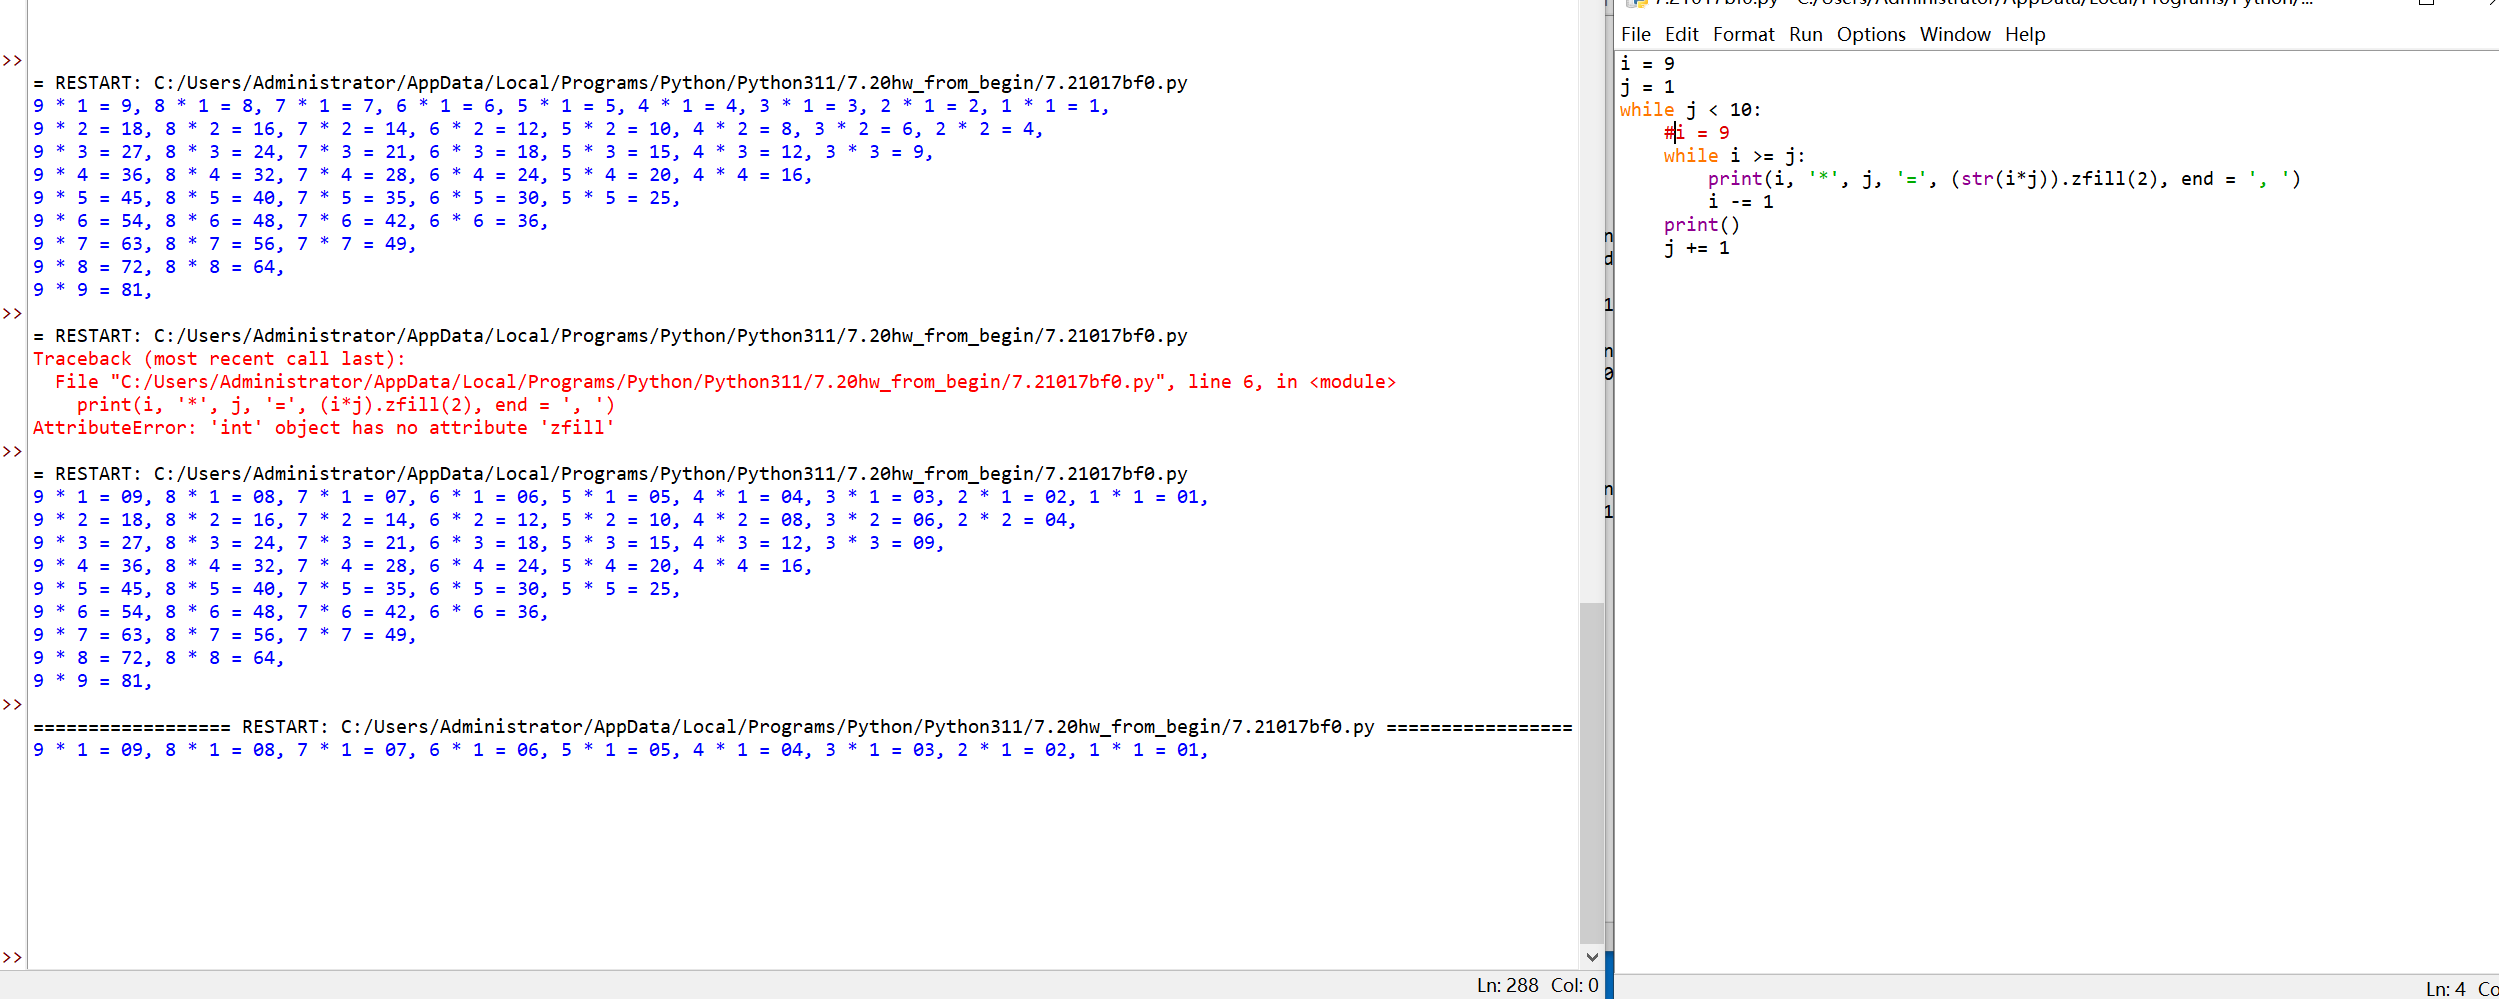Click the 'Traceback (most recent call last):' line

[x=220, y=359]
